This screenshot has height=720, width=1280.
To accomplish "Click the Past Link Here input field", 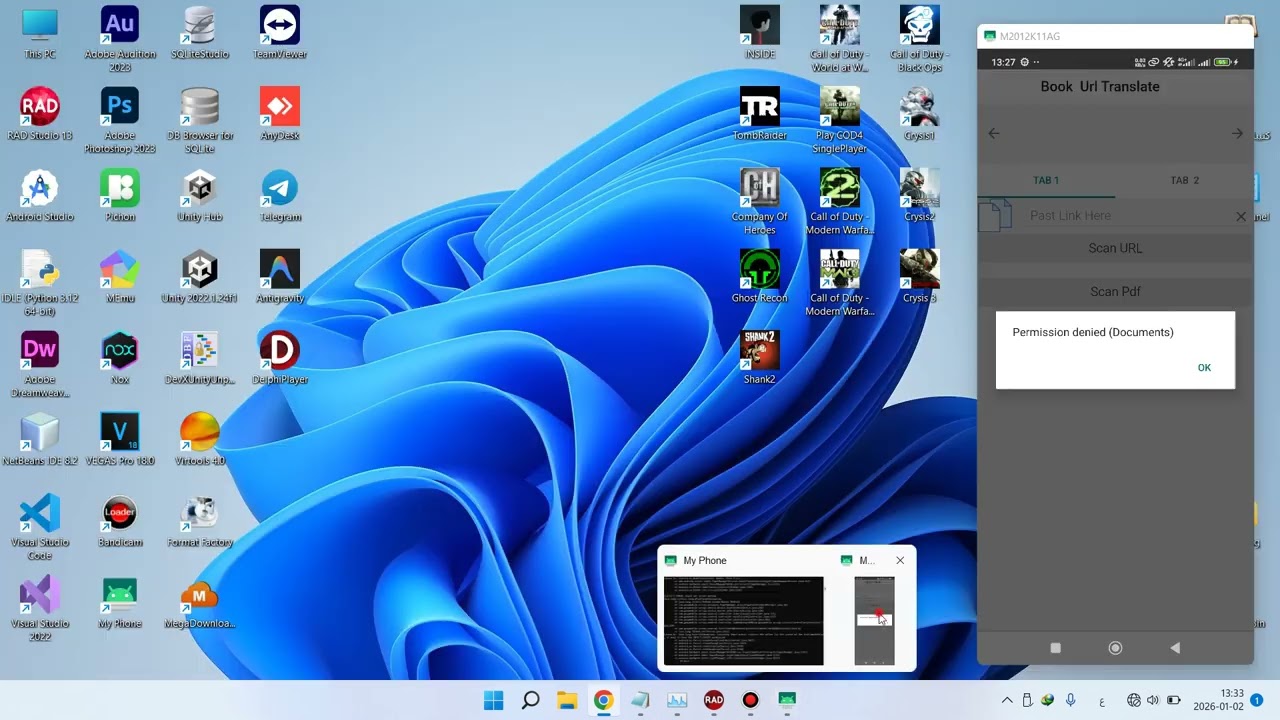I will click(x=1125, y=216).
